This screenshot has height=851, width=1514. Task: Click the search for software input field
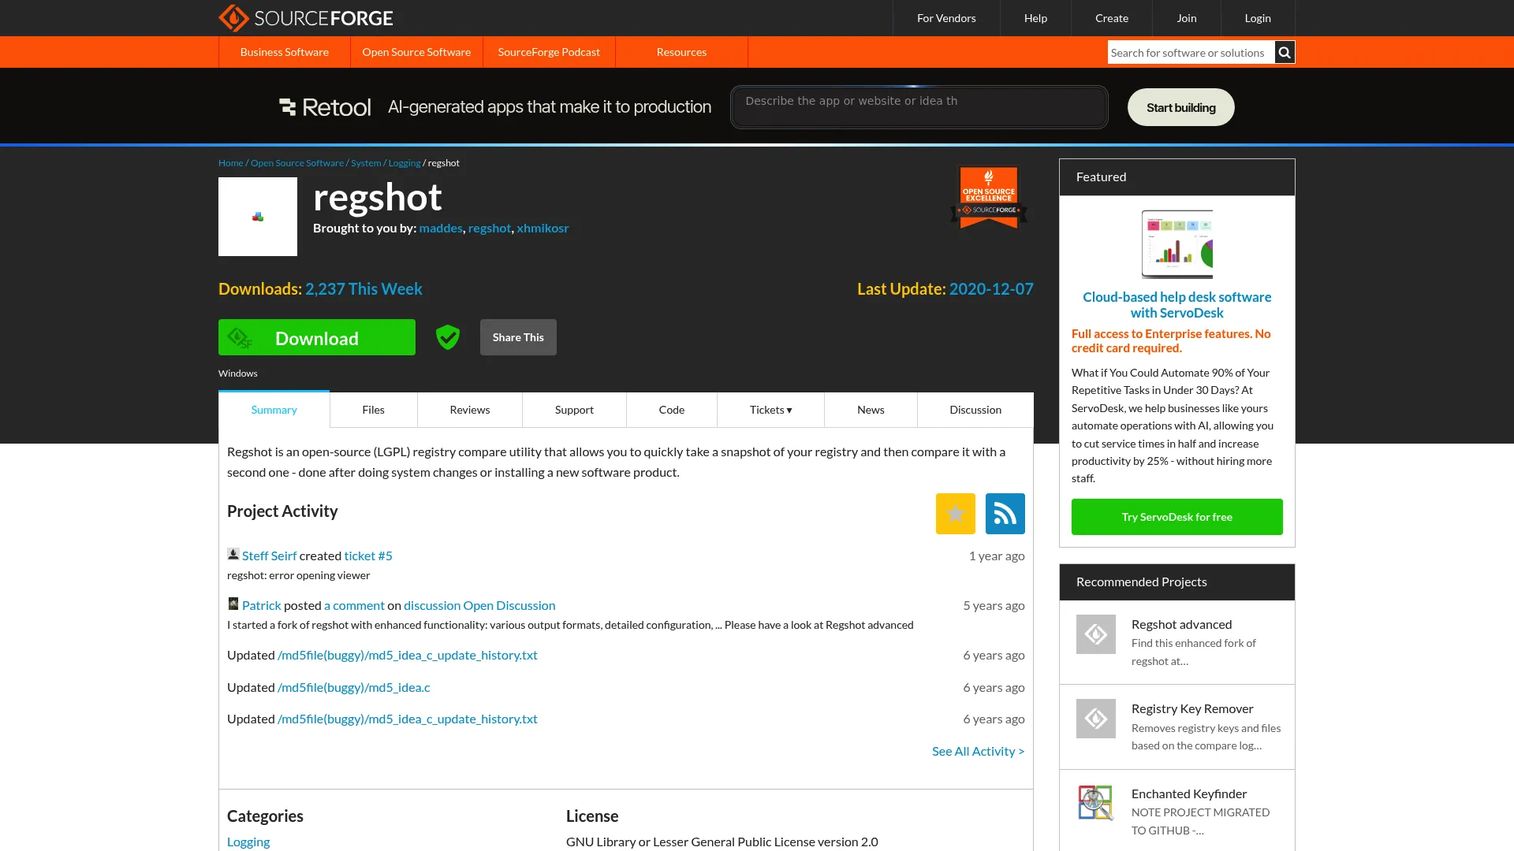(x=1191, y=53)
